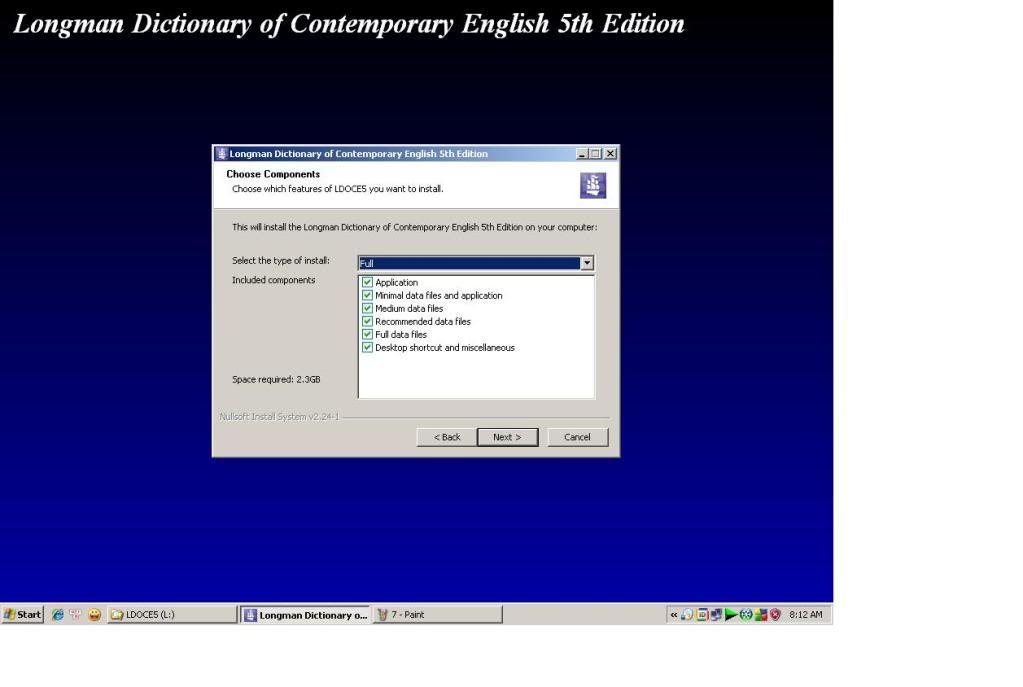The image size is (1023, 687).
Task: Click the large italic Longman Dictionary background title
Action: pyautogui.click(x=349, y=24)
